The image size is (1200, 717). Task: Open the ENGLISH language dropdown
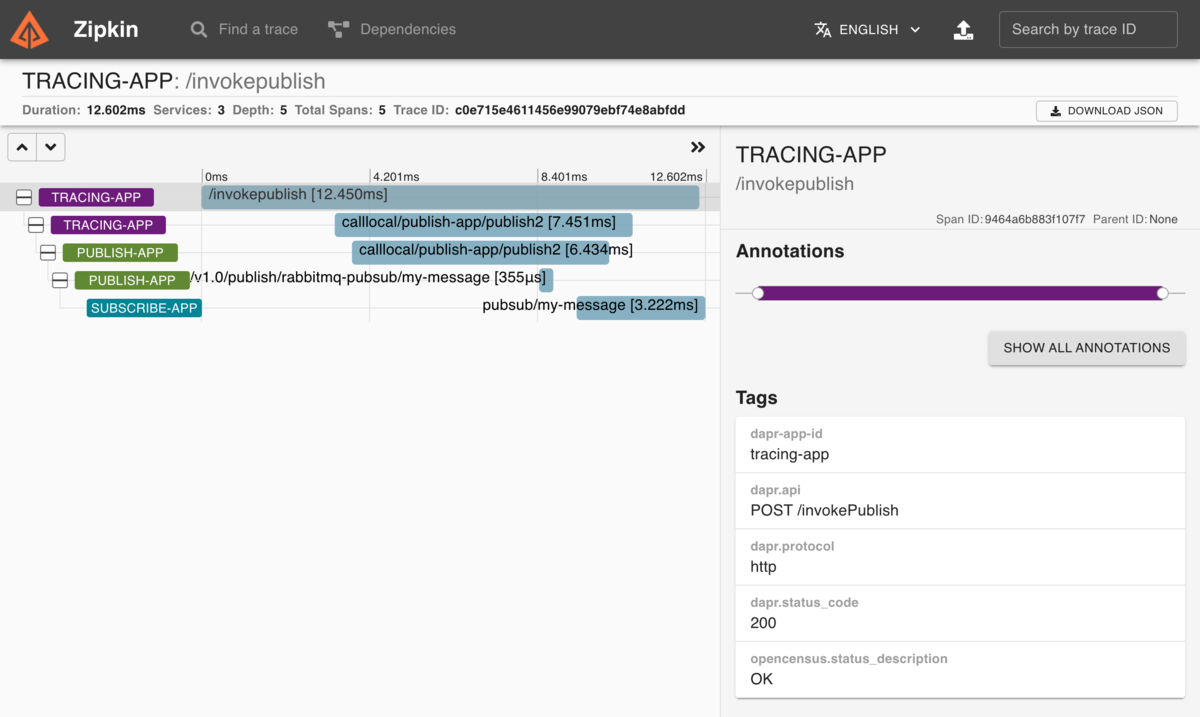click(867, 30)
